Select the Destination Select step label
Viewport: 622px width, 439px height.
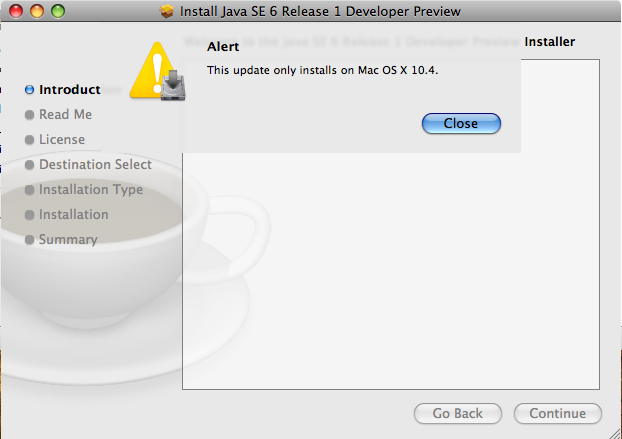pos(95,165)
